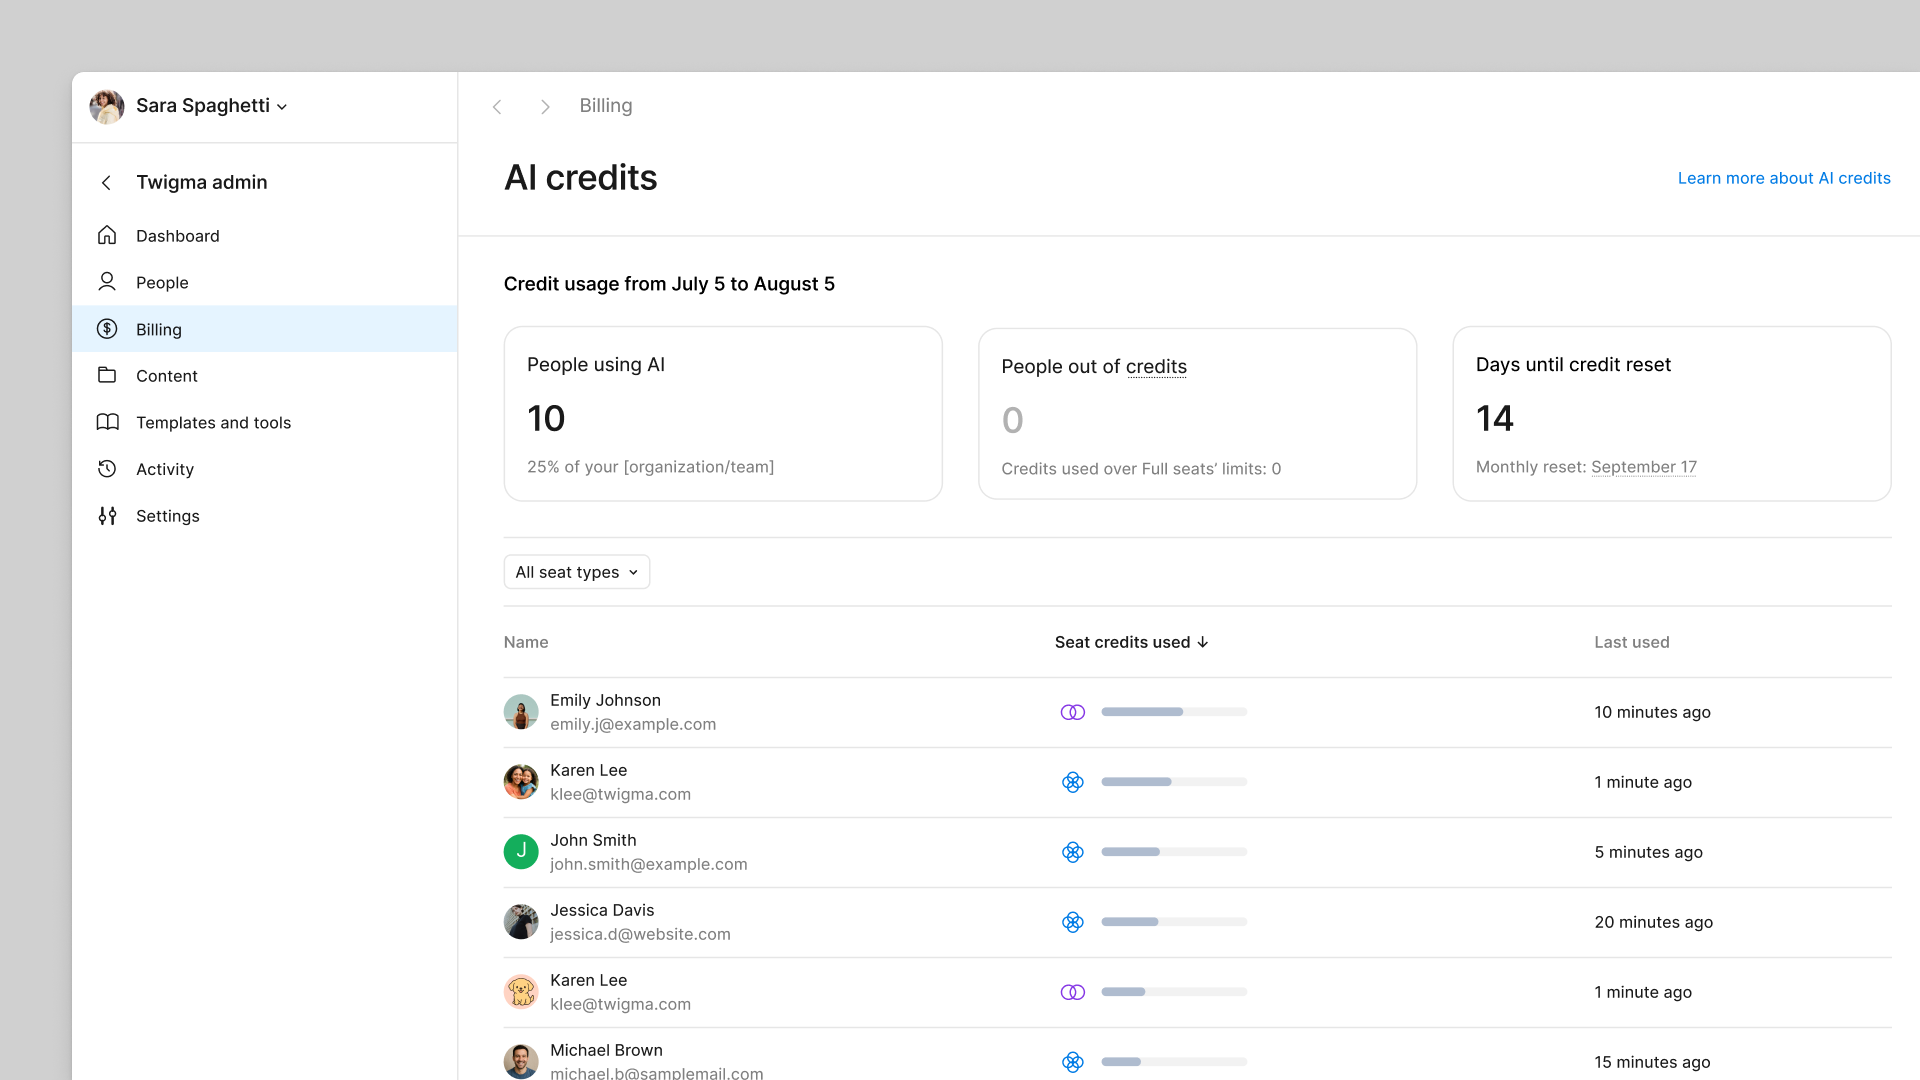Click the Billing dollar icon
Screen dimensions: 1920x1080
click(107, 329)
